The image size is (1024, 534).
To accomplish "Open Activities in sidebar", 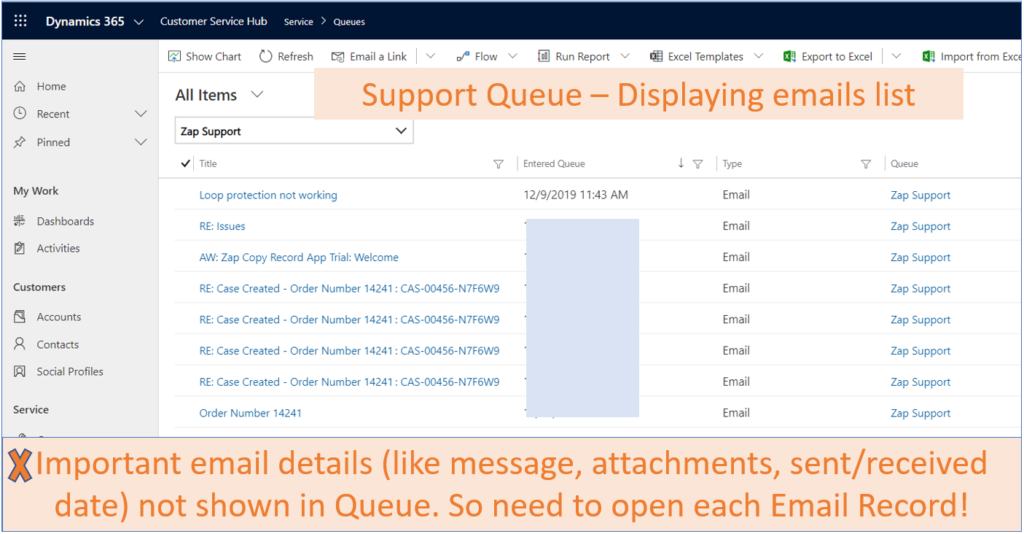I will coord(58,248).
